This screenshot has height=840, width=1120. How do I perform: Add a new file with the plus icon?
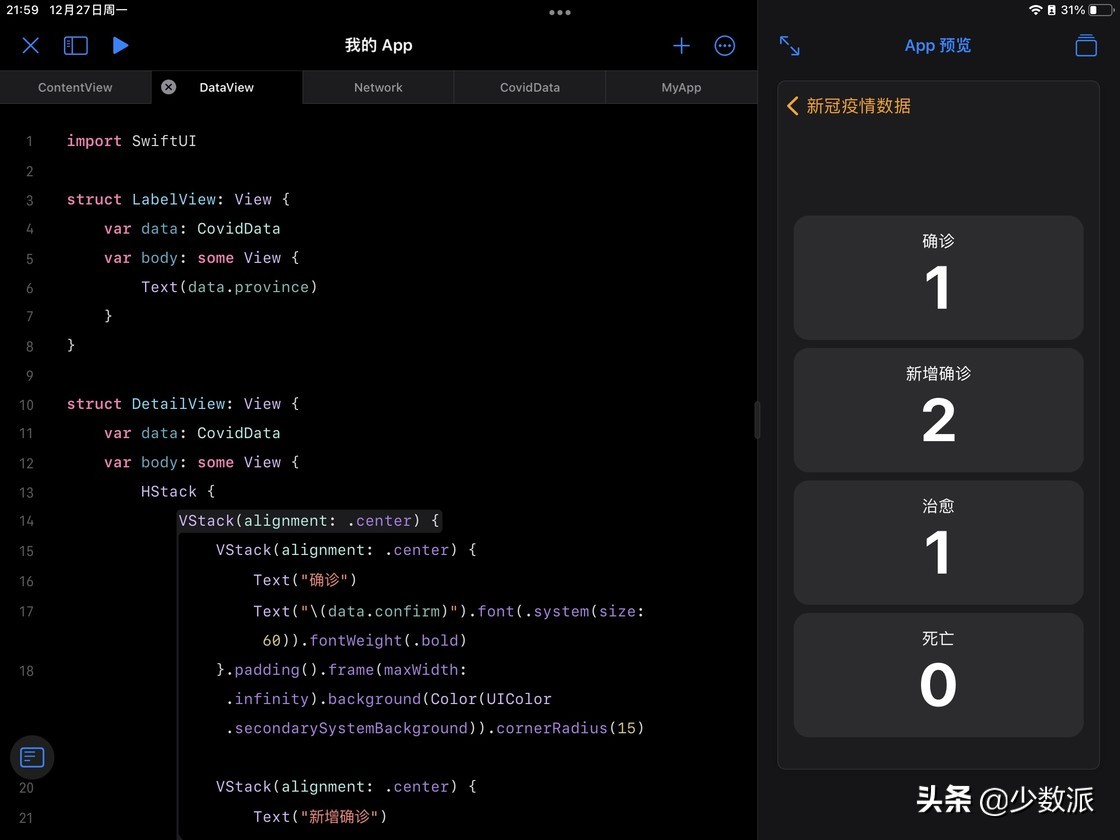click(681, 46)
